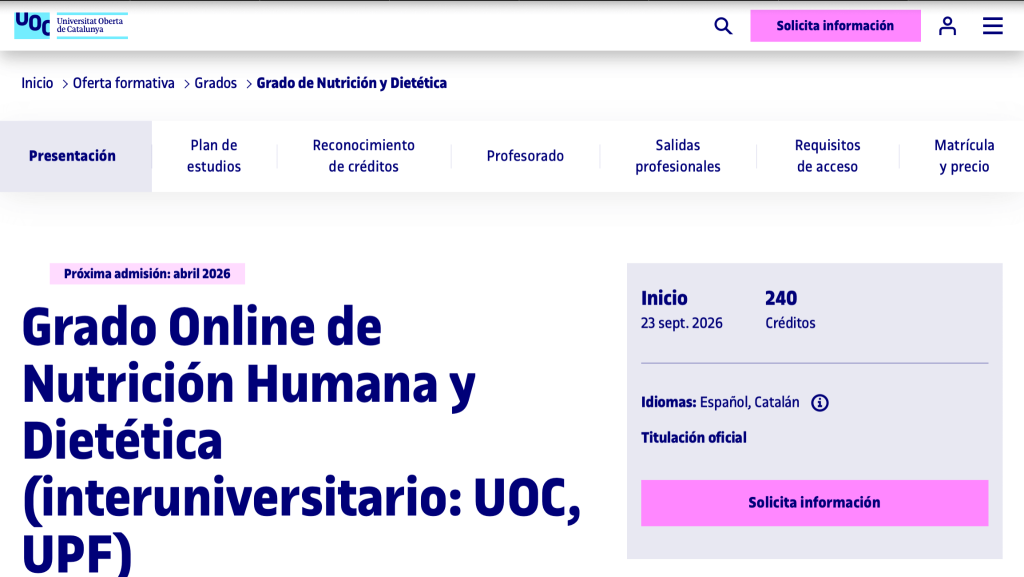1024x577 pixels.
Task: Select the Presentación tab
Action: click(76, 156)
